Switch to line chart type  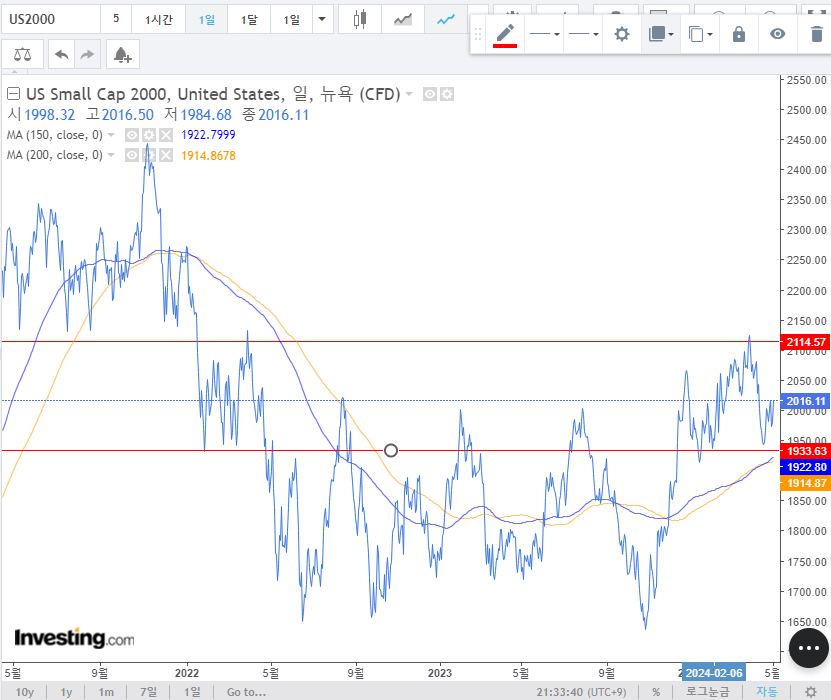pos(446,20)
